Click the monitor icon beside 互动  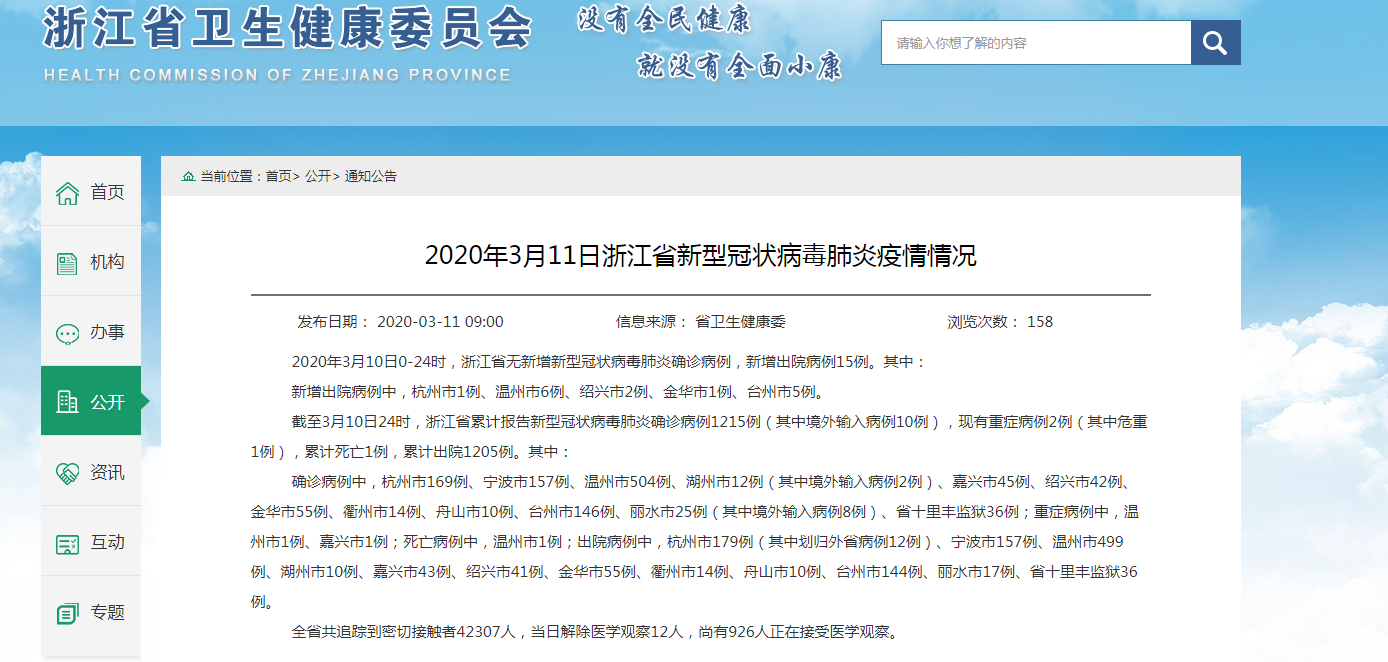(x=67, y=543)
